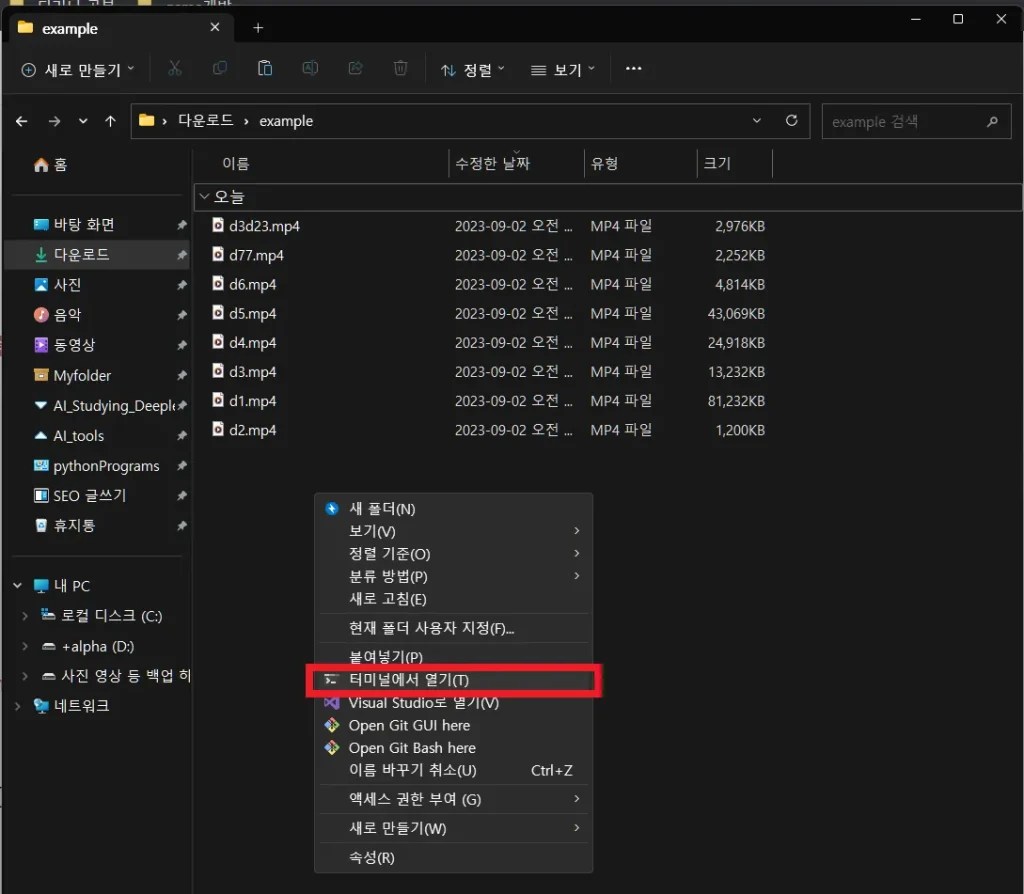Select the Cut icon in the toolbar
Viewport: 1024px width, 894px height.
tap(174, 69)
